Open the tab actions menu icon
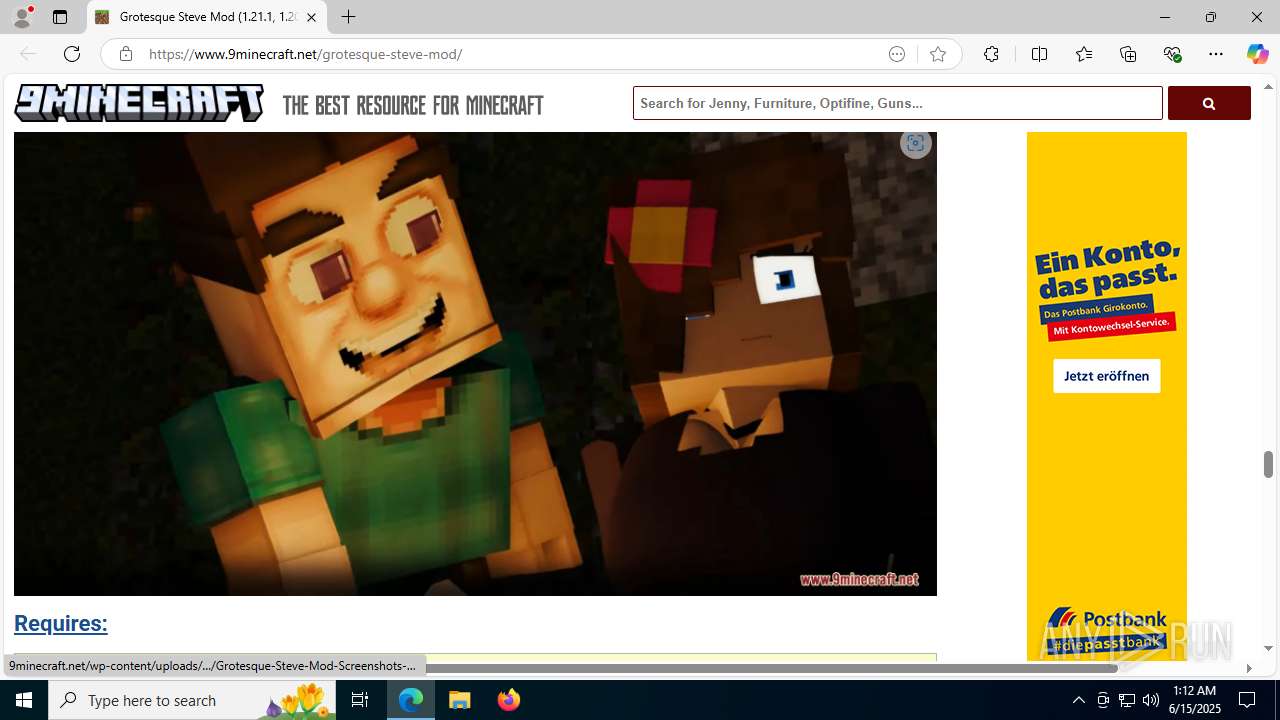 [60, 17]
